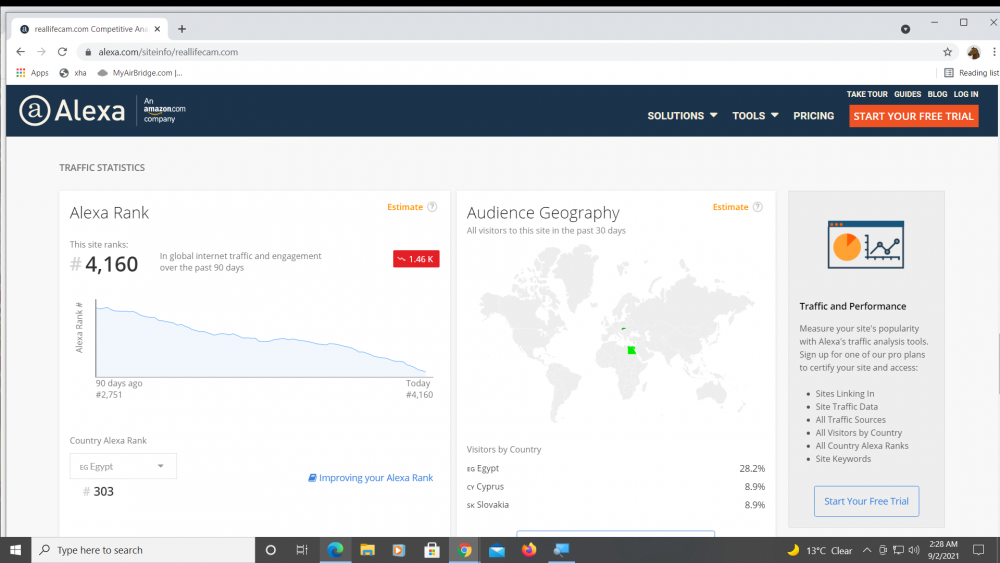Open Firefox from the taskbar
Image resolution: width=1000 pixels, height=563 pixels.
click(x=529, y=550)
